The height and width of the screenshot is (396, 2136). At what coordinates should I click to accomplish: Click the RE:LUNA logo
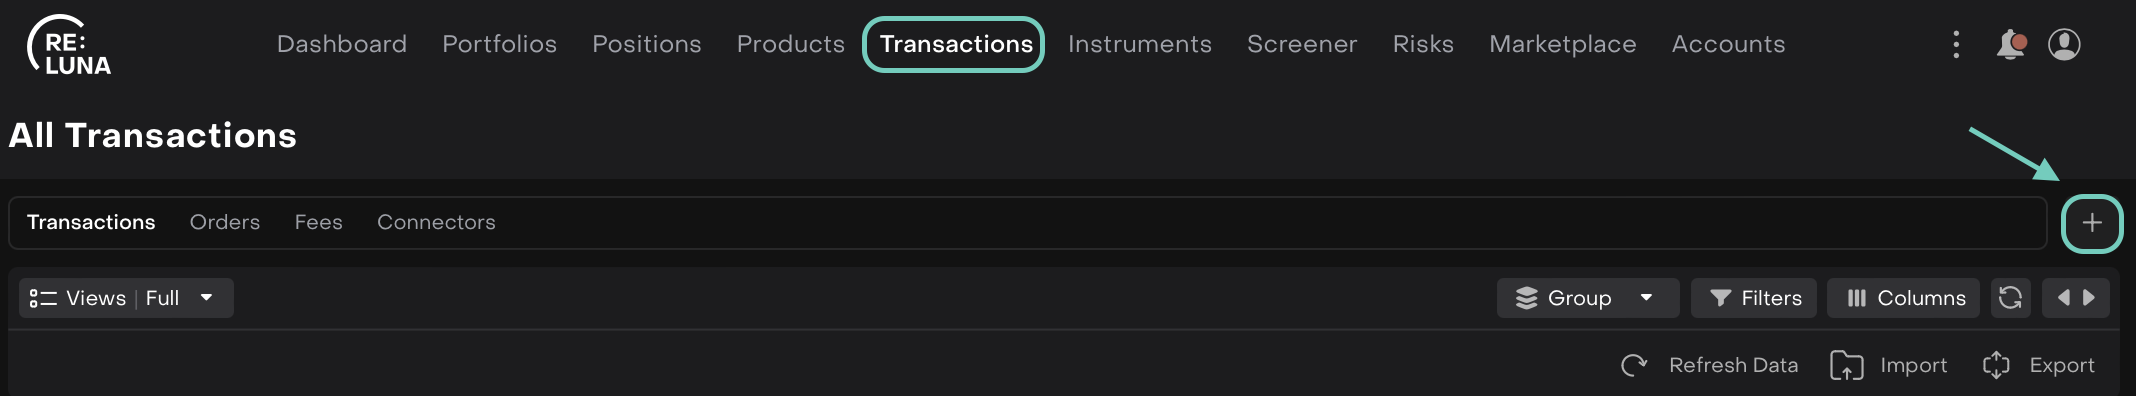69,45
